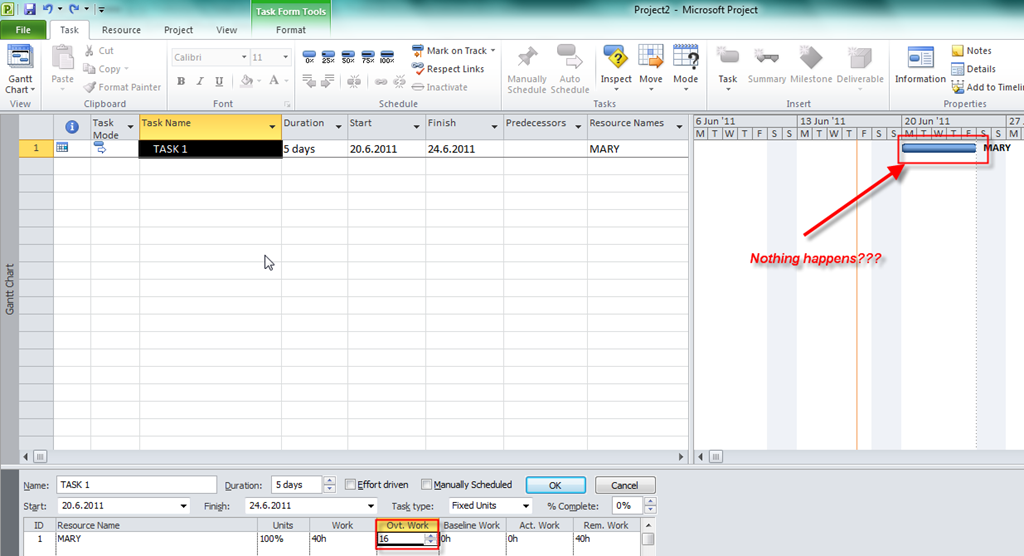Set task to 100% complete icon
This screenshot has width=1024, height=556.
tap(387, 57)
